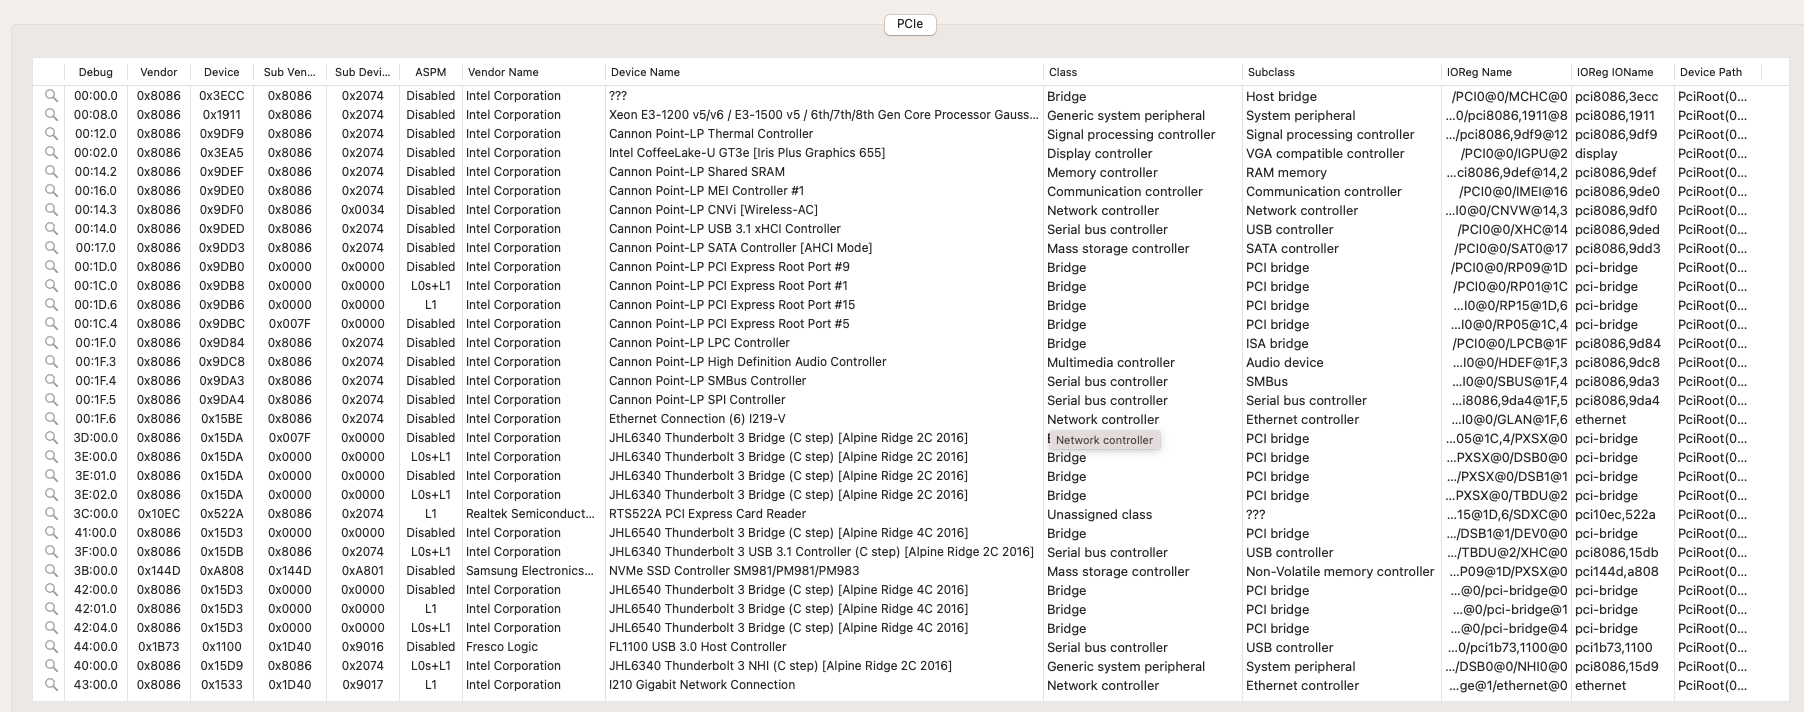This screenshot has width=1804, height=712.
Task: Click magnifier icon for row 3D:00.0
Action: (51, 438)
